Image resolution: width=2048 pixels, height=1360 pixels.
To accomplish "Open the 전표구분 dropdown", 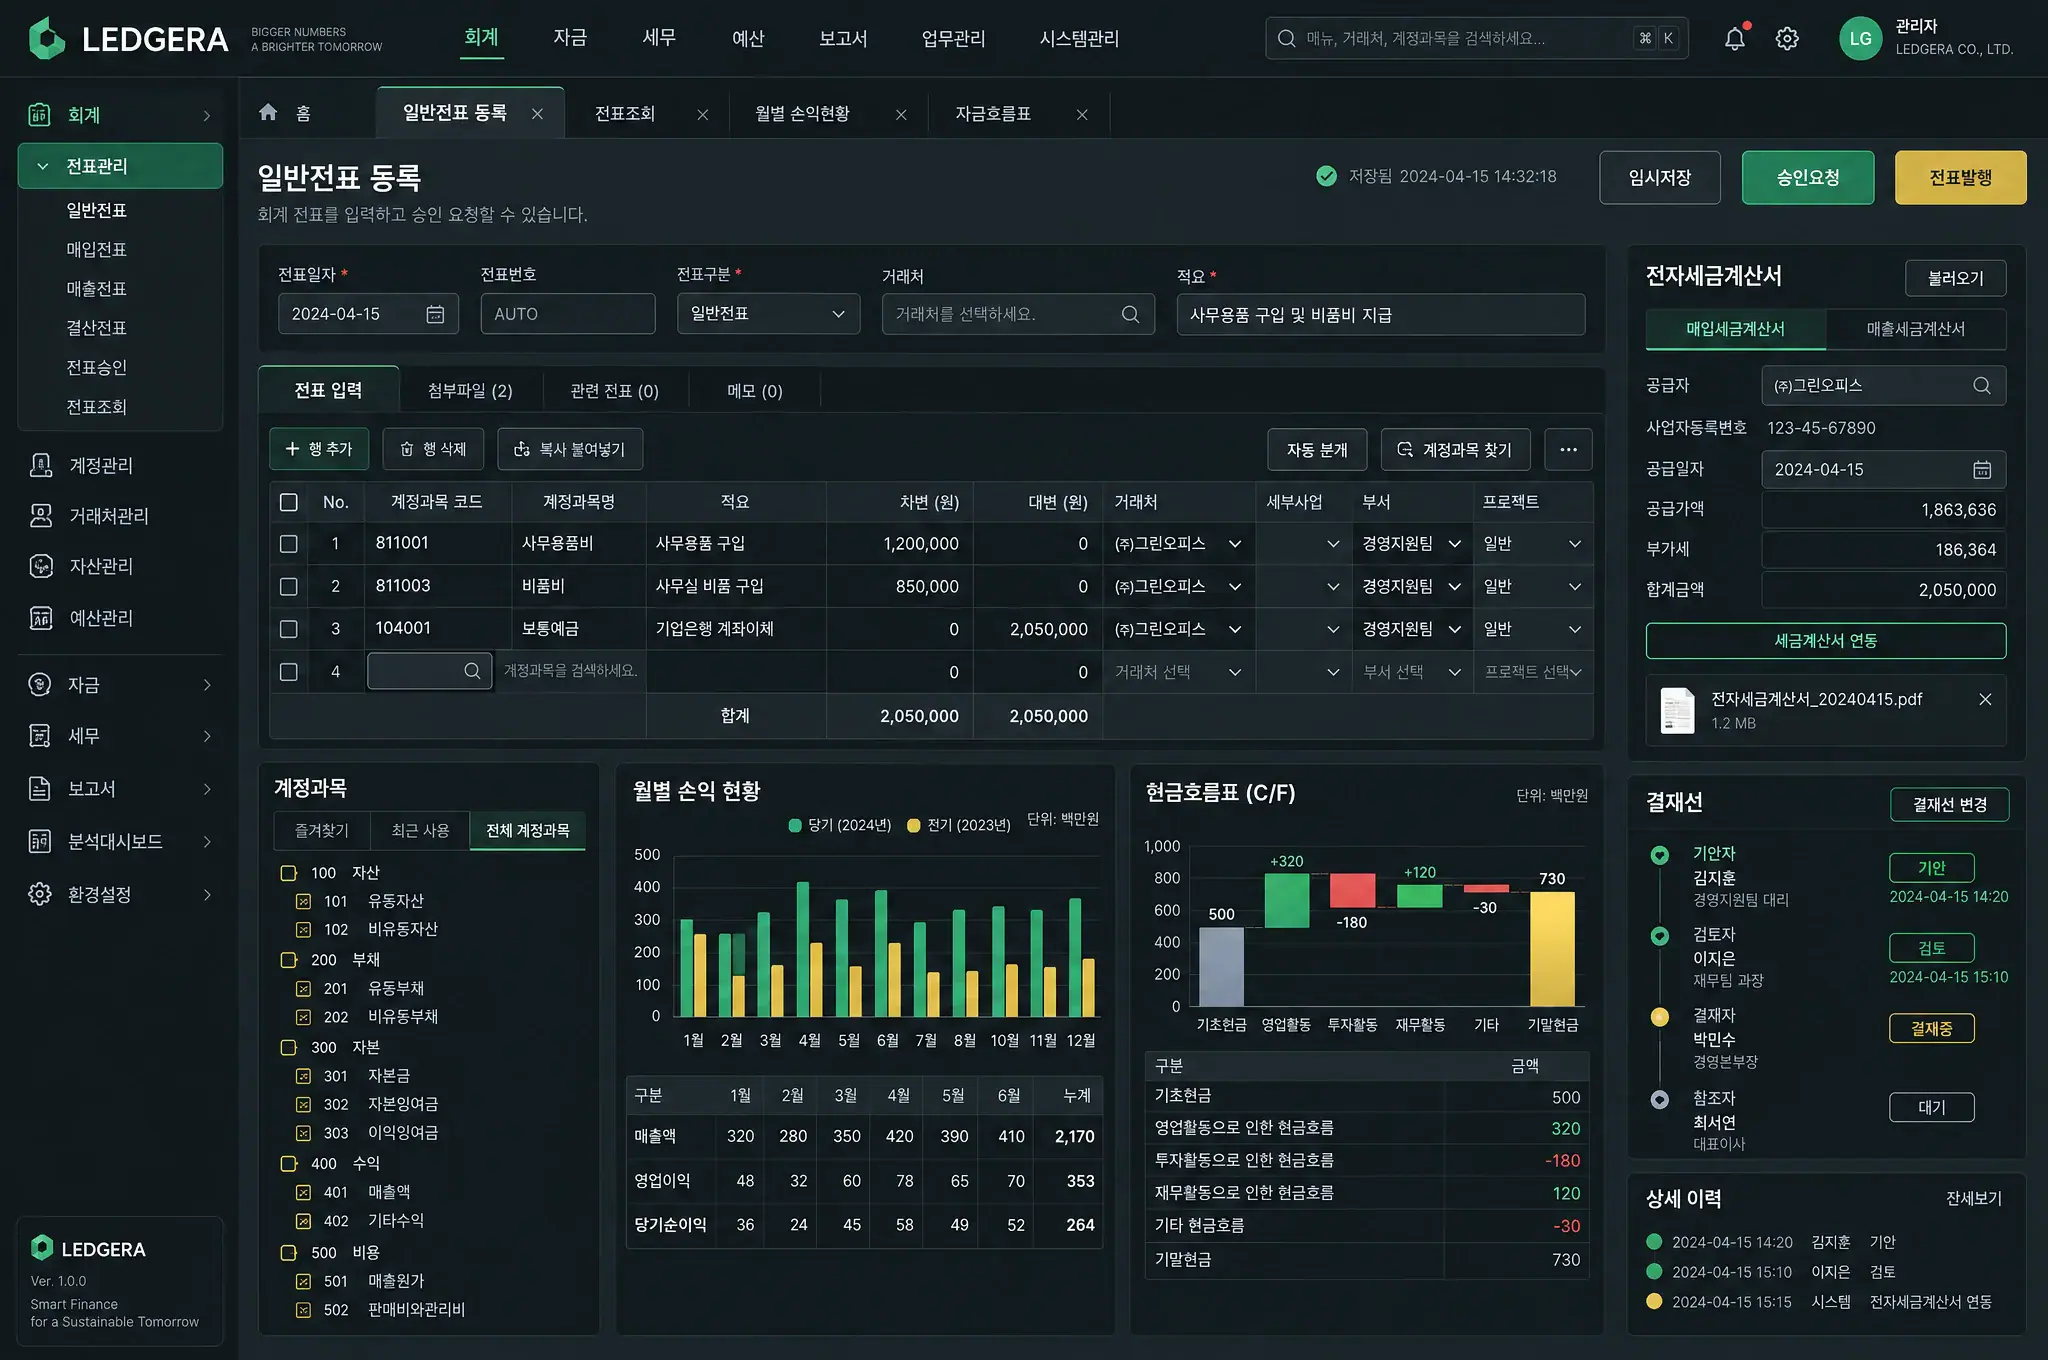I will tap(768, 314).
